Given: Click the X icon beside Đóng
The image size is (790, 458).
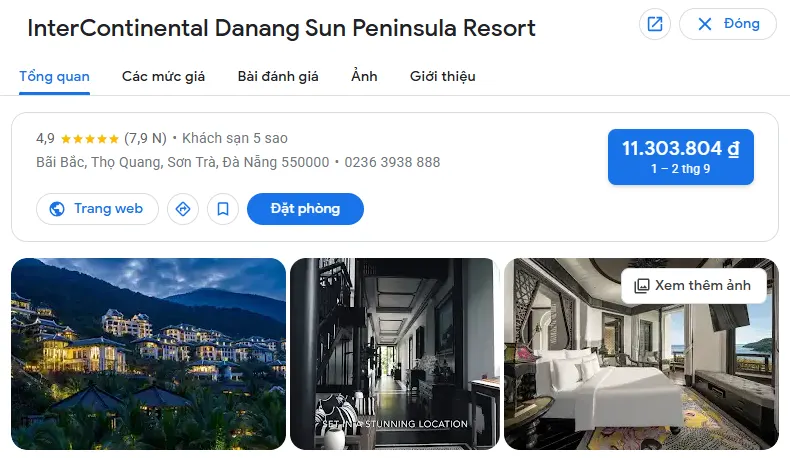Looking at the screenshot, I should 705,24.
